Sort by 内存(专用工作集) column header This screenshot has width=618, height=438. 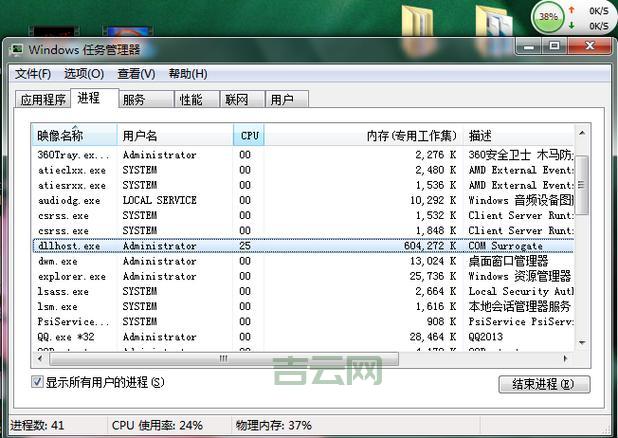coord(363,135)
